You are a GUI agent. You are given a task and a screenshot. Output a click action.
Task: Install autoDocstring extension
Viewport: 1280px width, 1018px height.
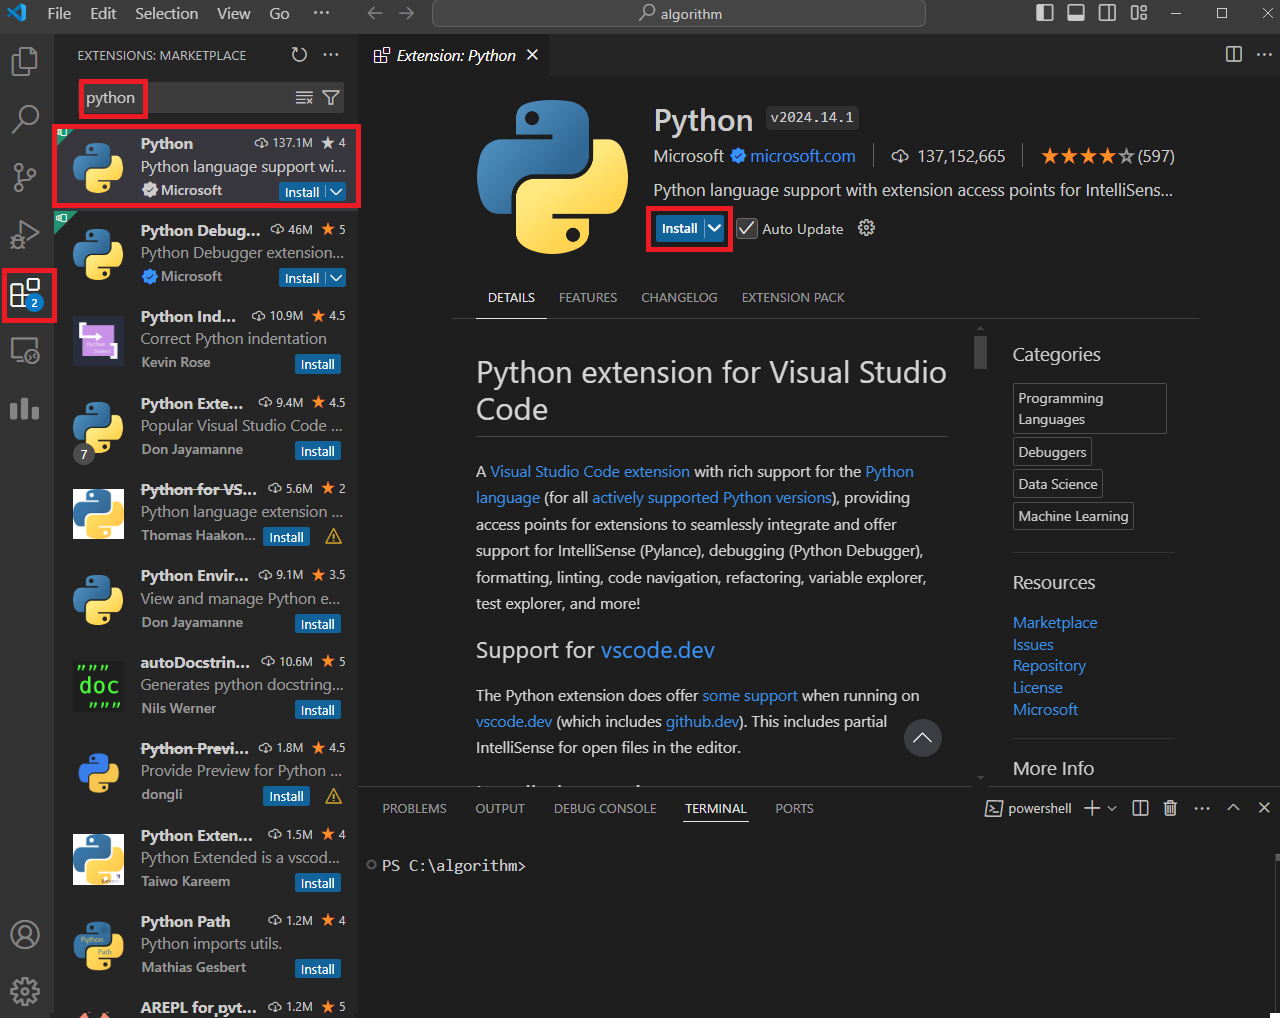pos(318,710)
